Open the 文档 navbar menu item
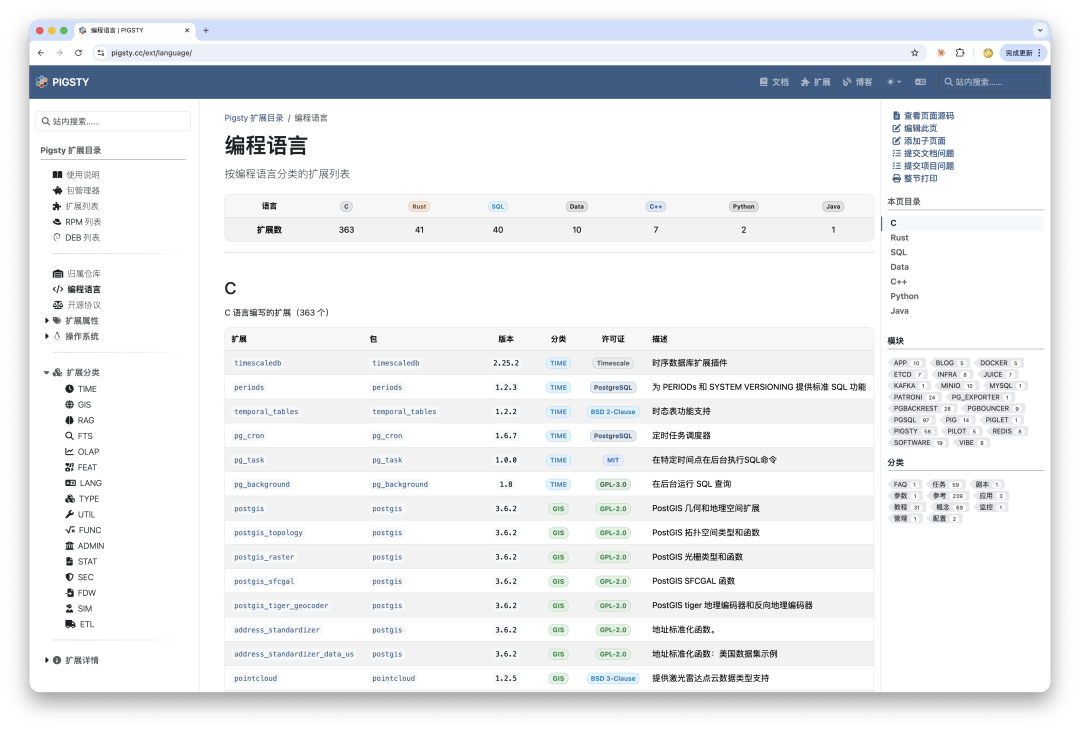Screen dimensions: 1080x731 [x=774, y=82]
